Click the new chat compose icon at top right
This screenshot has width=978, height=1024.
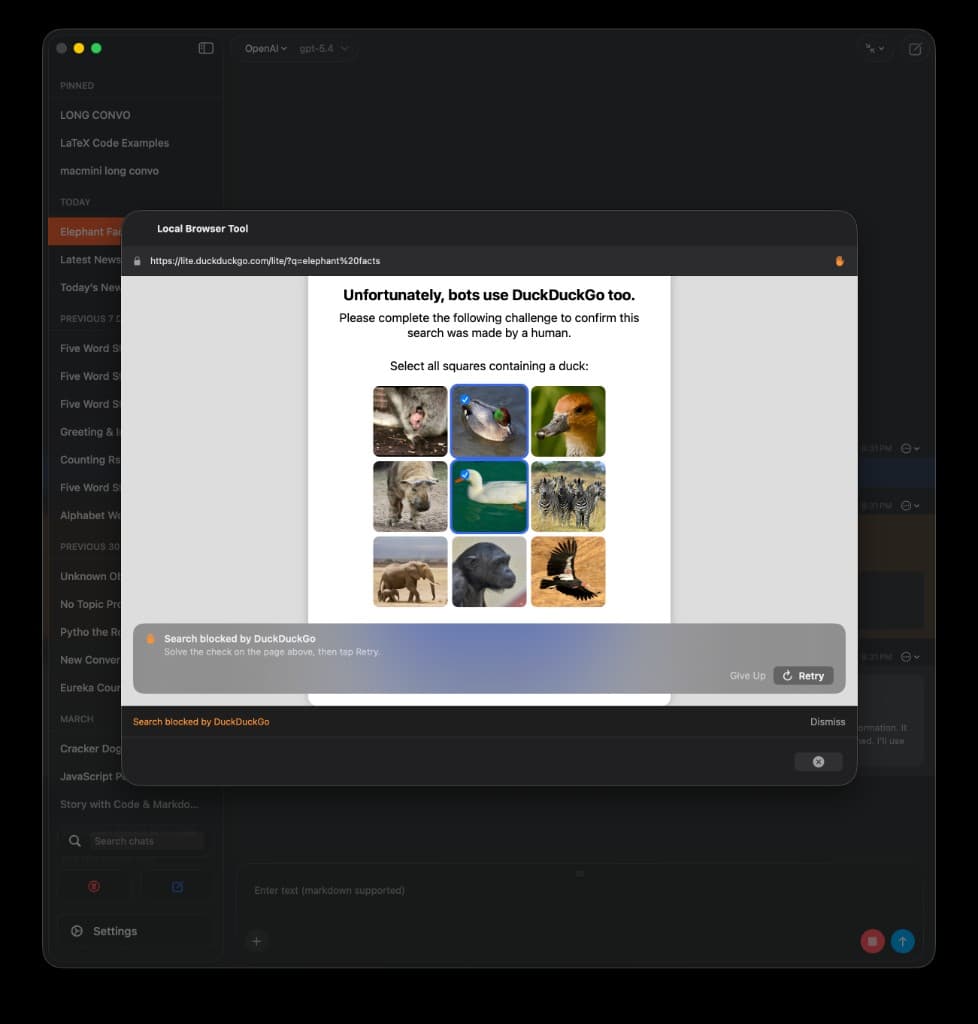pyautogui.click(x=914, y=48)
